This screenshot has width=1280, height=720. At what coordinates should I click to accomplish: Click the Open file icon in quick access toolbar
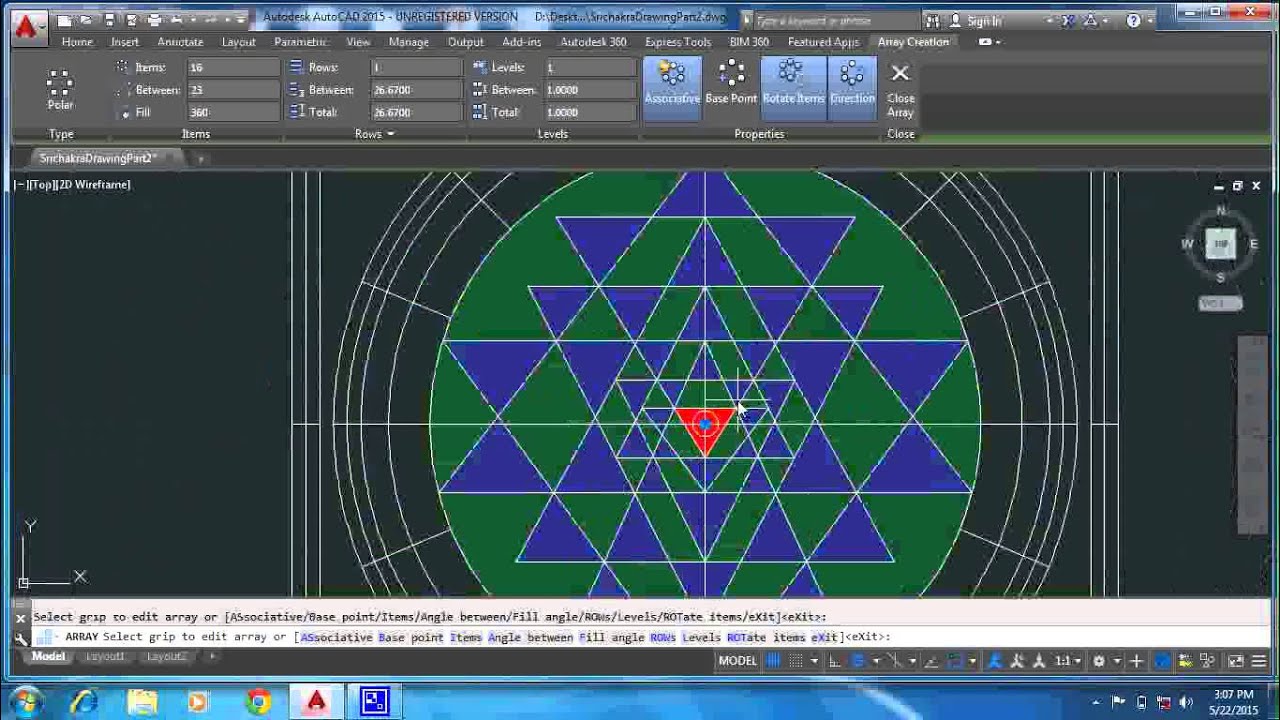pyautogui.click(x=87, y=19)
